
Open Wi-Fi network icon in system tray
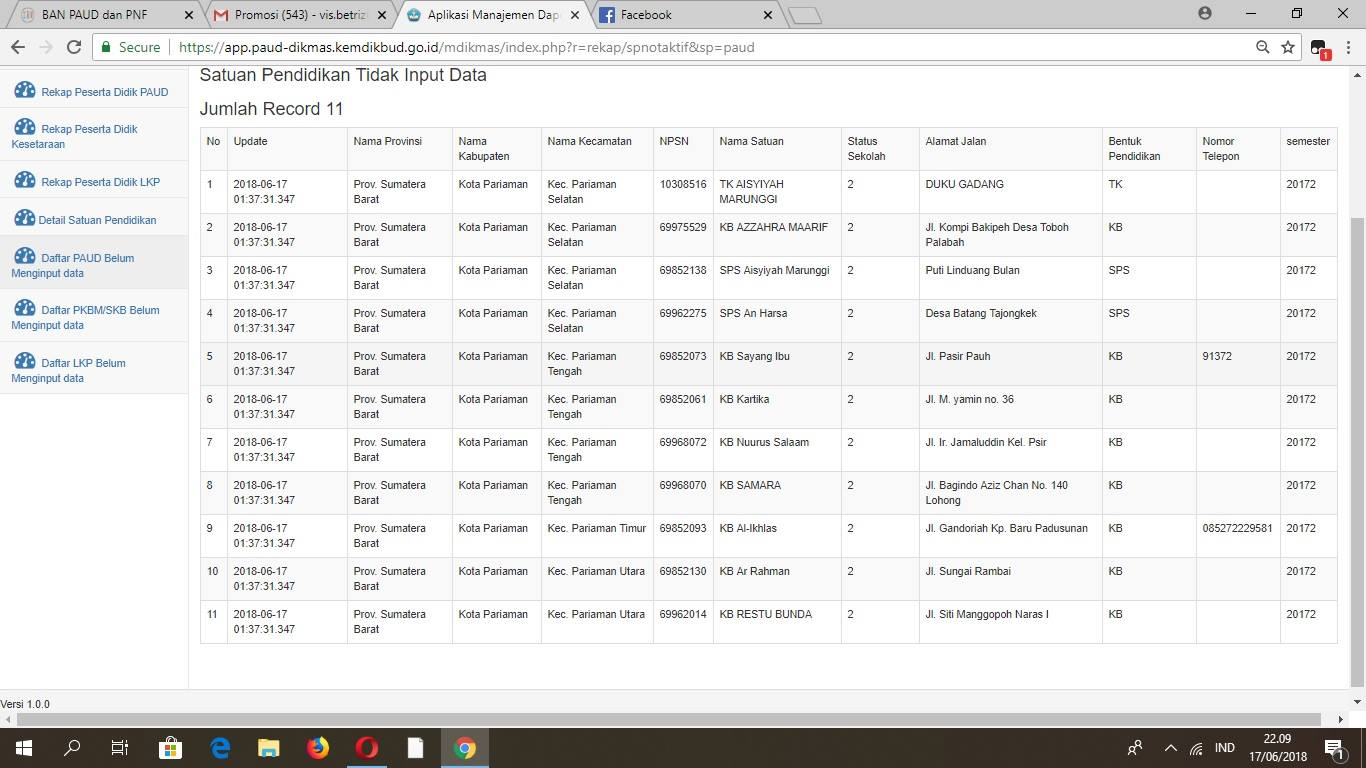tap(1196, 748)
